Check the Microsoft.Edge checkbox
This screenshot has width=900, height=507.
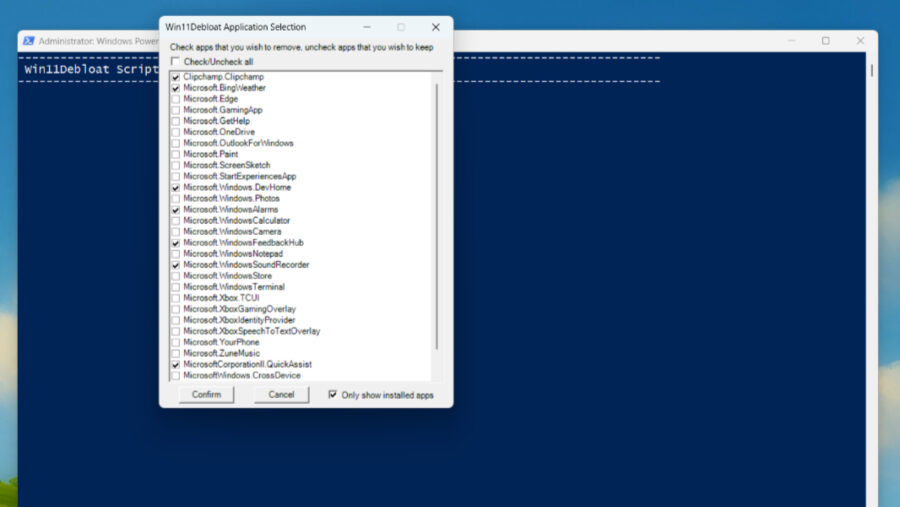pos(176,99)
